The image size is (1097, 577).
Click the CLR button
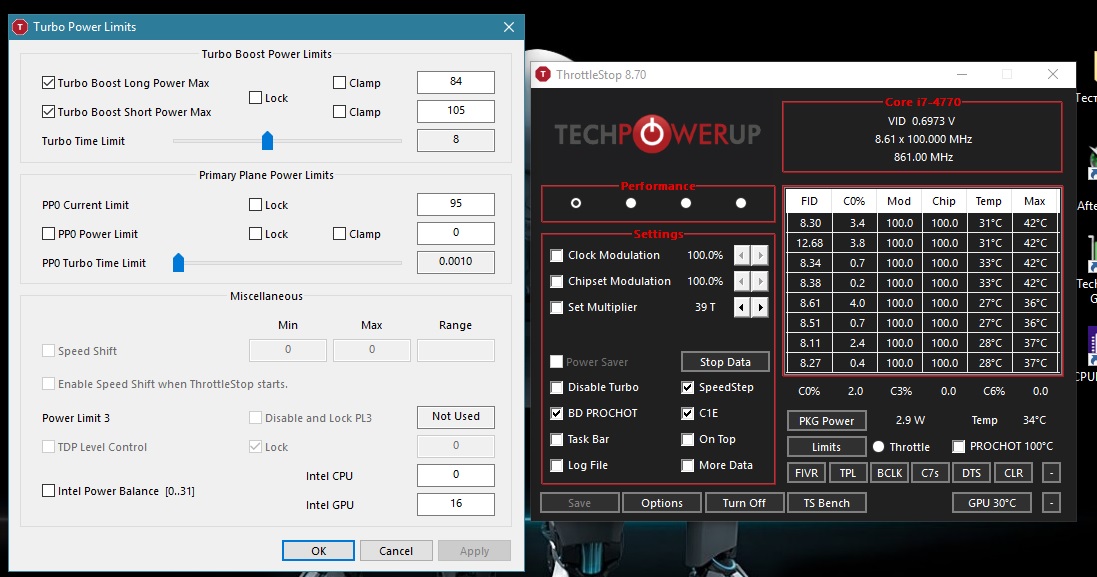pyautogui.click(x=1013, y=473)
